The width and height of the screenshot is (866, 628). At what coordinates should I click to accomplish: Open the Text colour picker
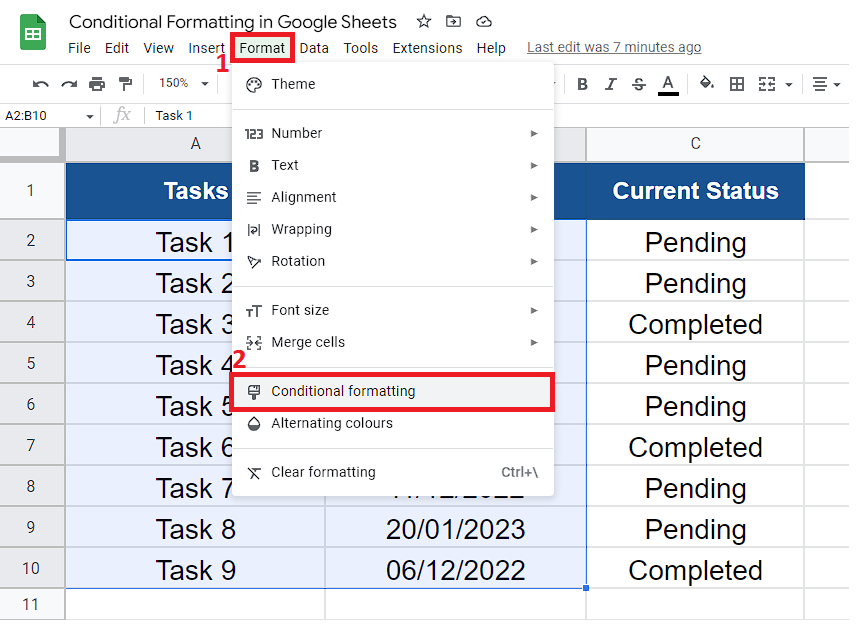667,84
